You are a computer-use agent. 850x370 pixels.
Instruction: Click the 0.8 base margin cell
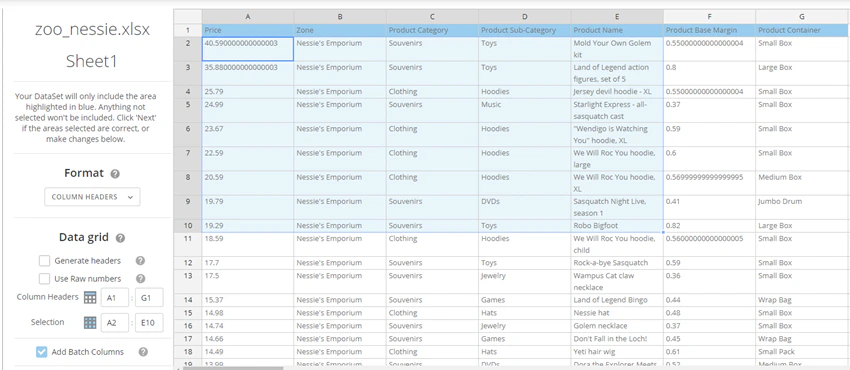click(x=709, y=73)
